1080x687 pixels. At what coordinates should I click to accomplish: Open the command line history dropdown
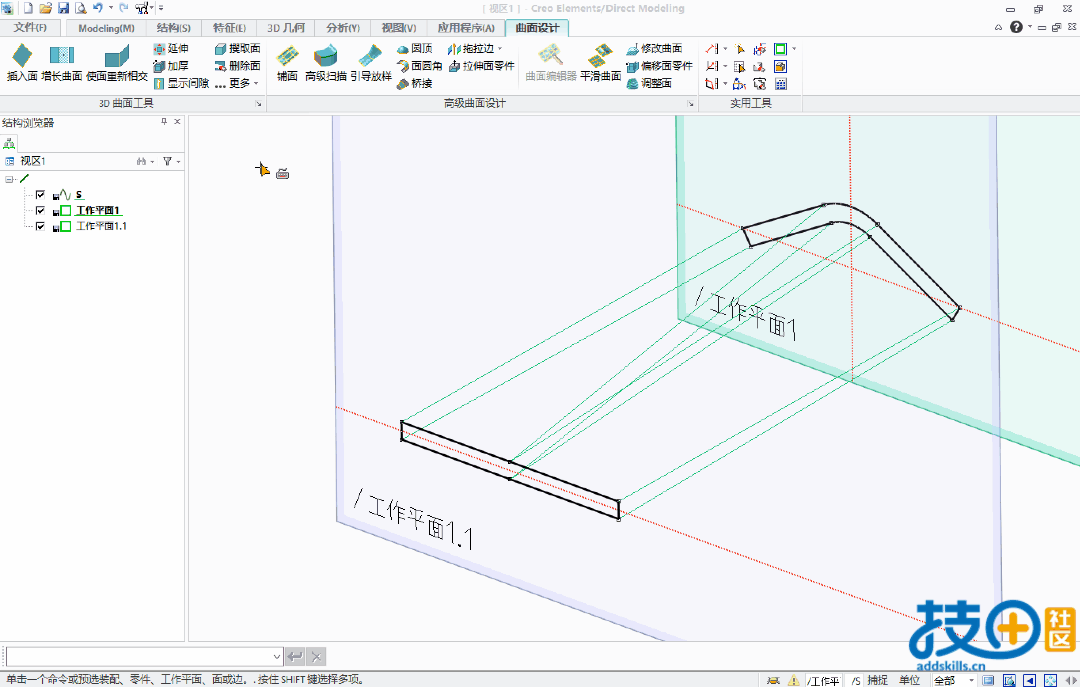point(277,657)
